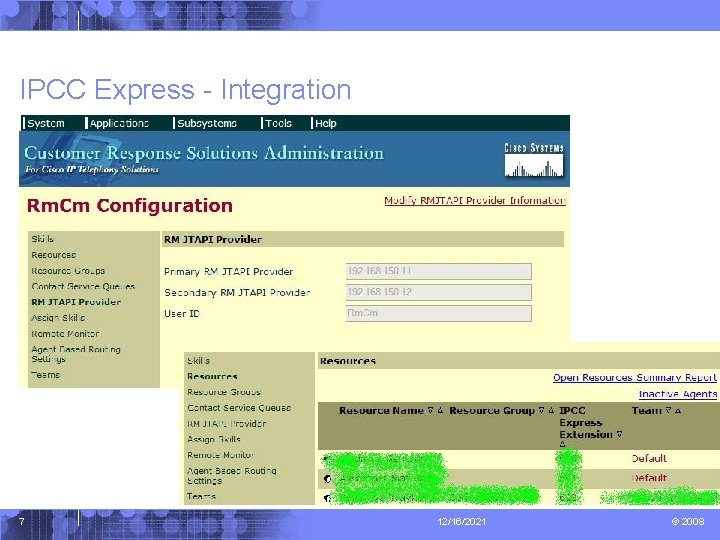Open Agent Based Routing Settings in RM JTAPI sidebar

(x=76, y=354)
